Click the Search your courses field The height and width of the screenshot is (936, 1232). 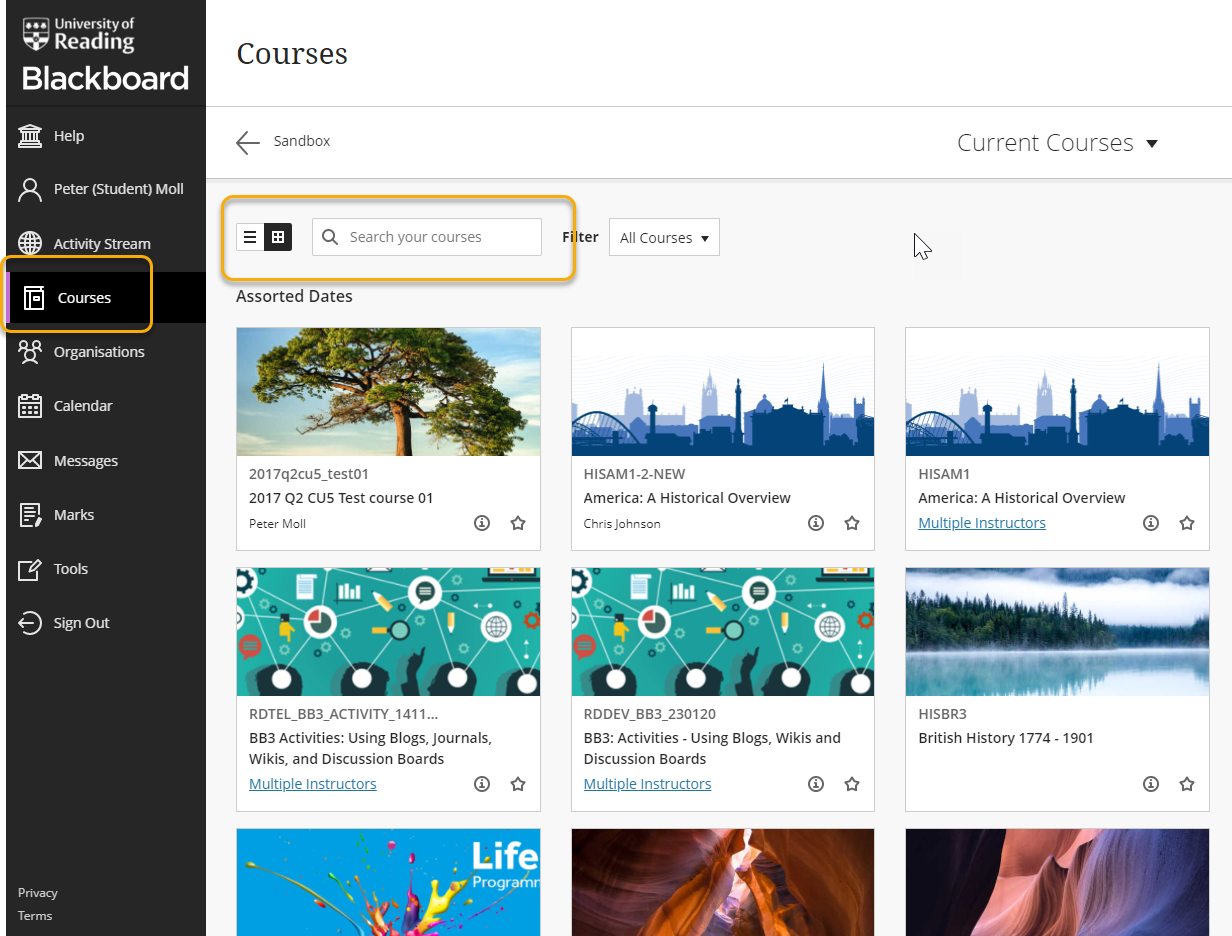(427, 237)
